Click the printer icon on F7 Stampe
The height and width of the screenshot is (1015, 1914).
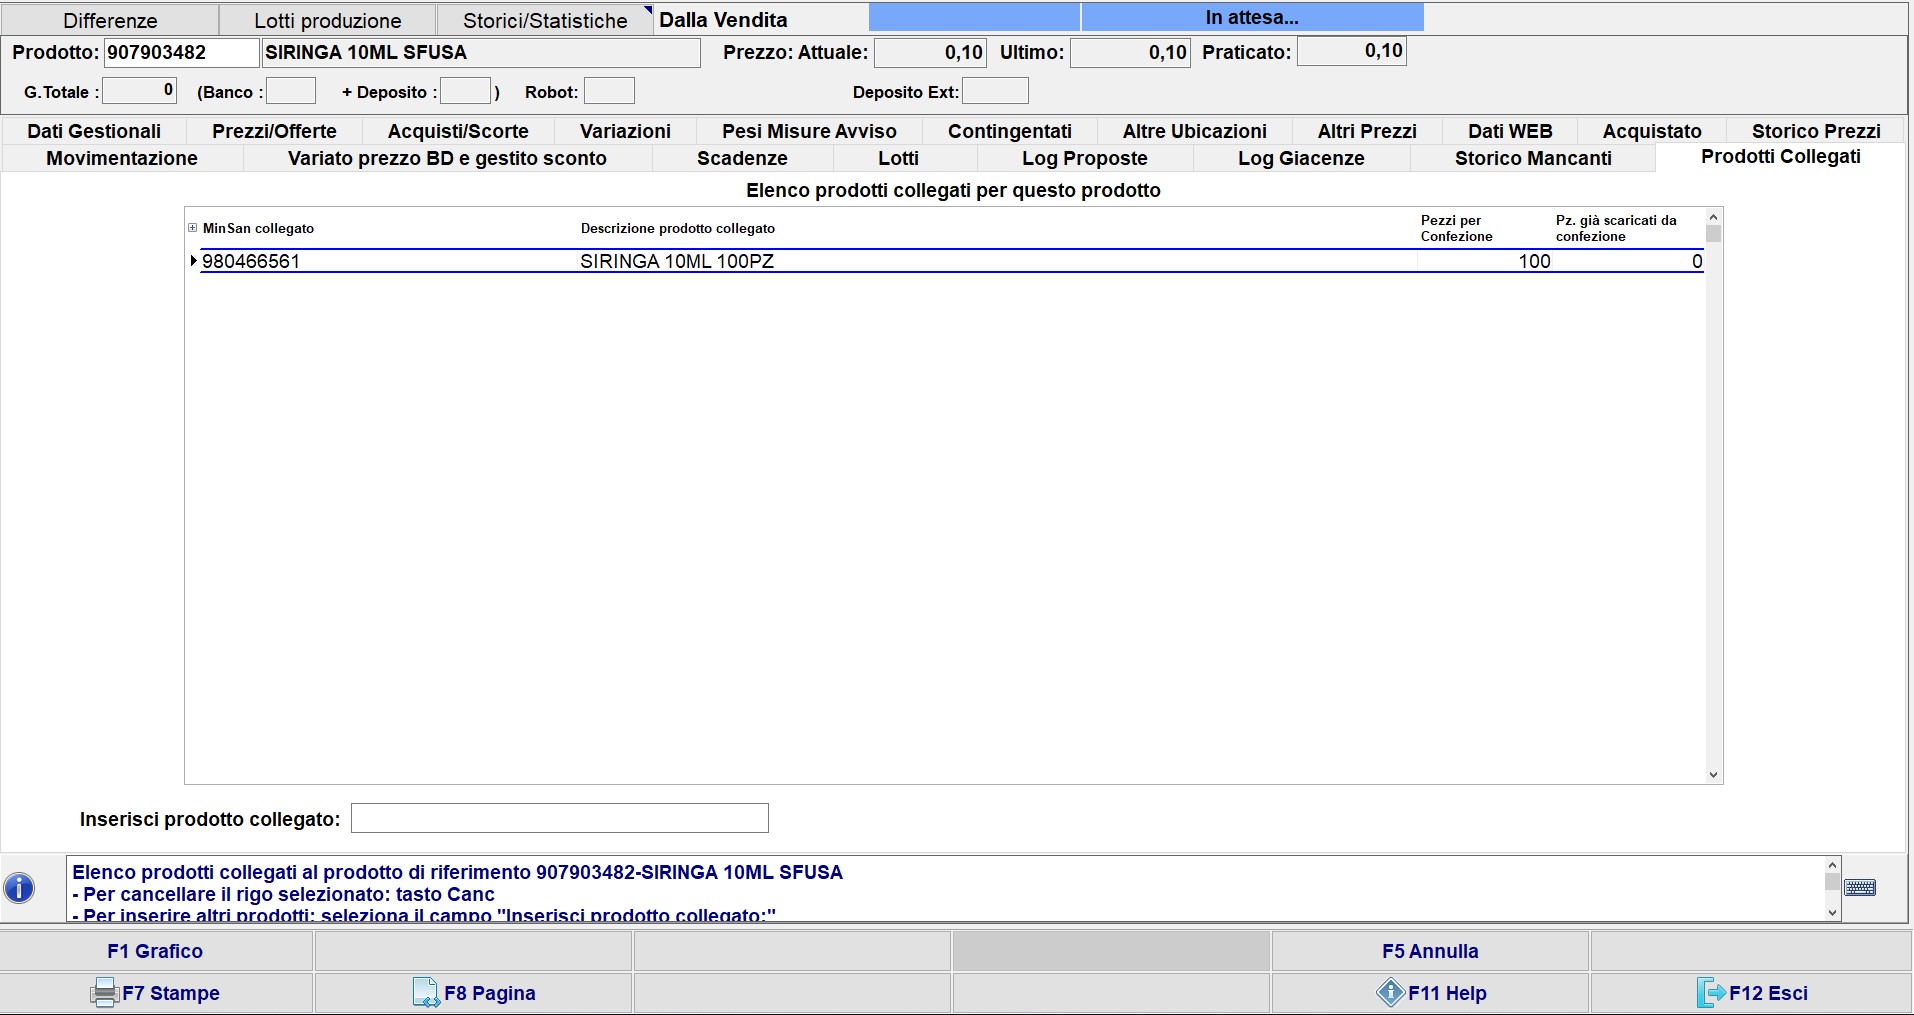click(x=104, y=993)
